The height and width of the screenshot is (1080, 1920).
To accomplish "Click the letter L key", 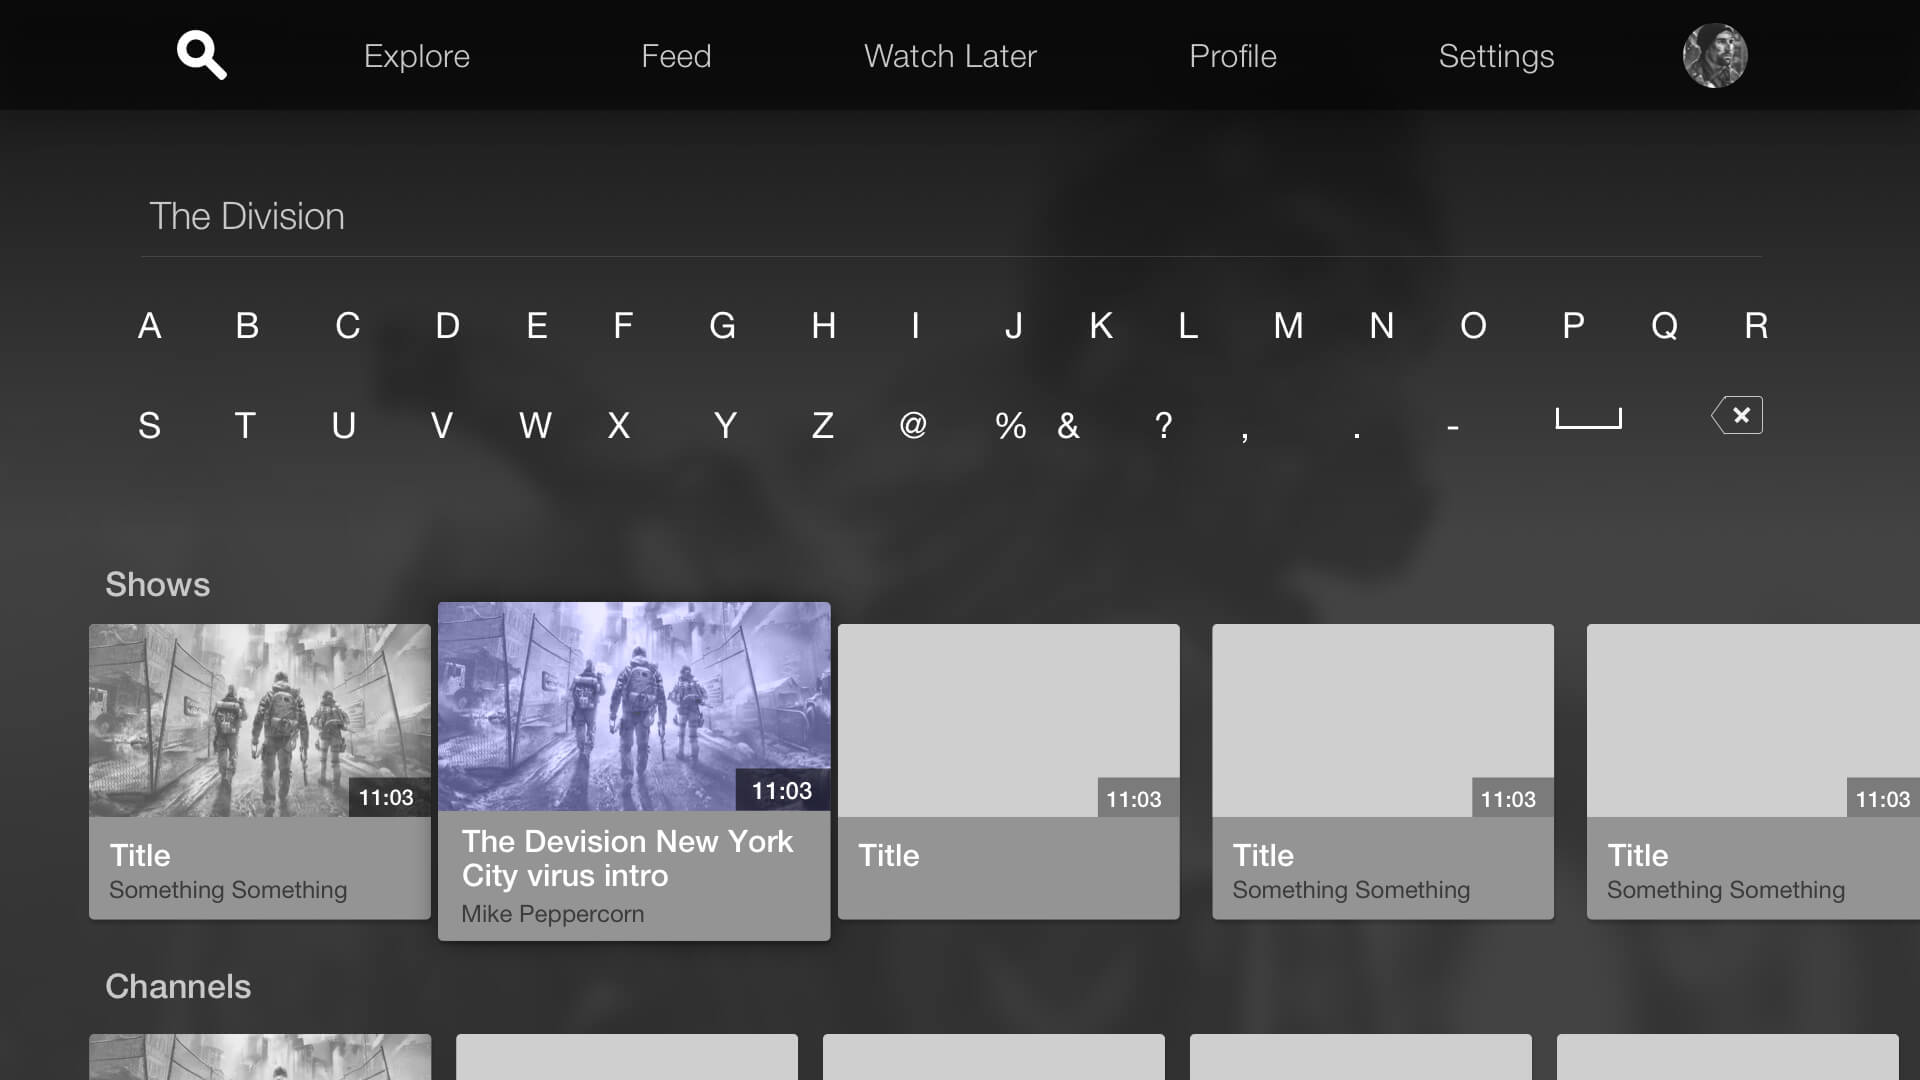I will [1188, 326].
